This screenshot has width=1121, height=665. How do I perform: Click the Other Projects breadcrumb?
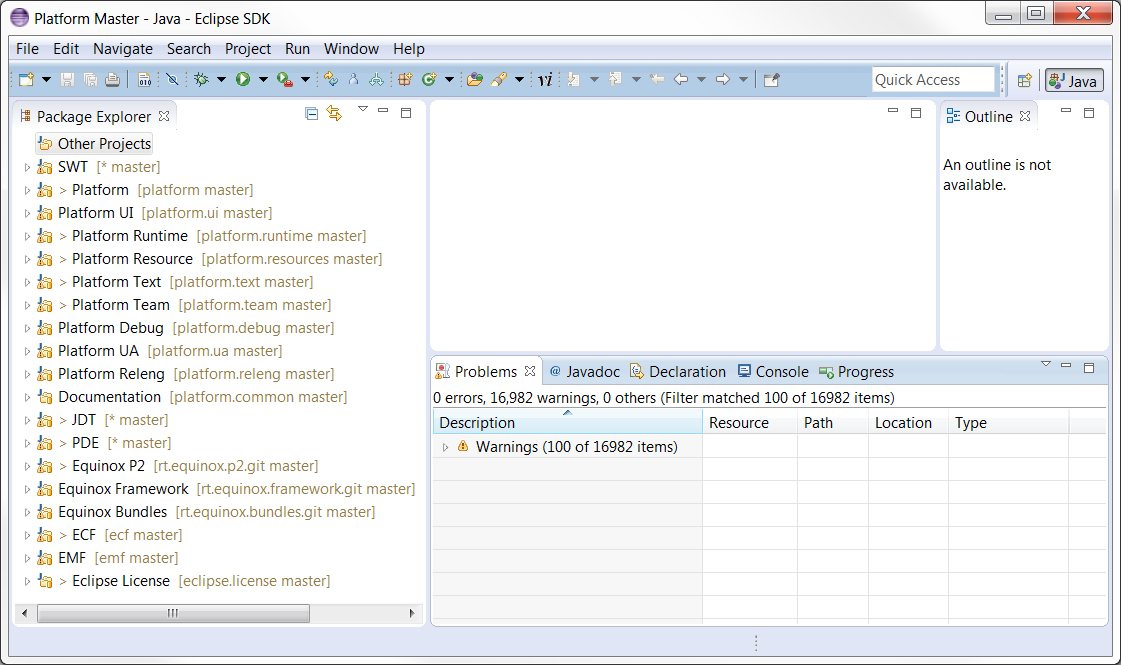pyautogui.click(x=94, y=144)
